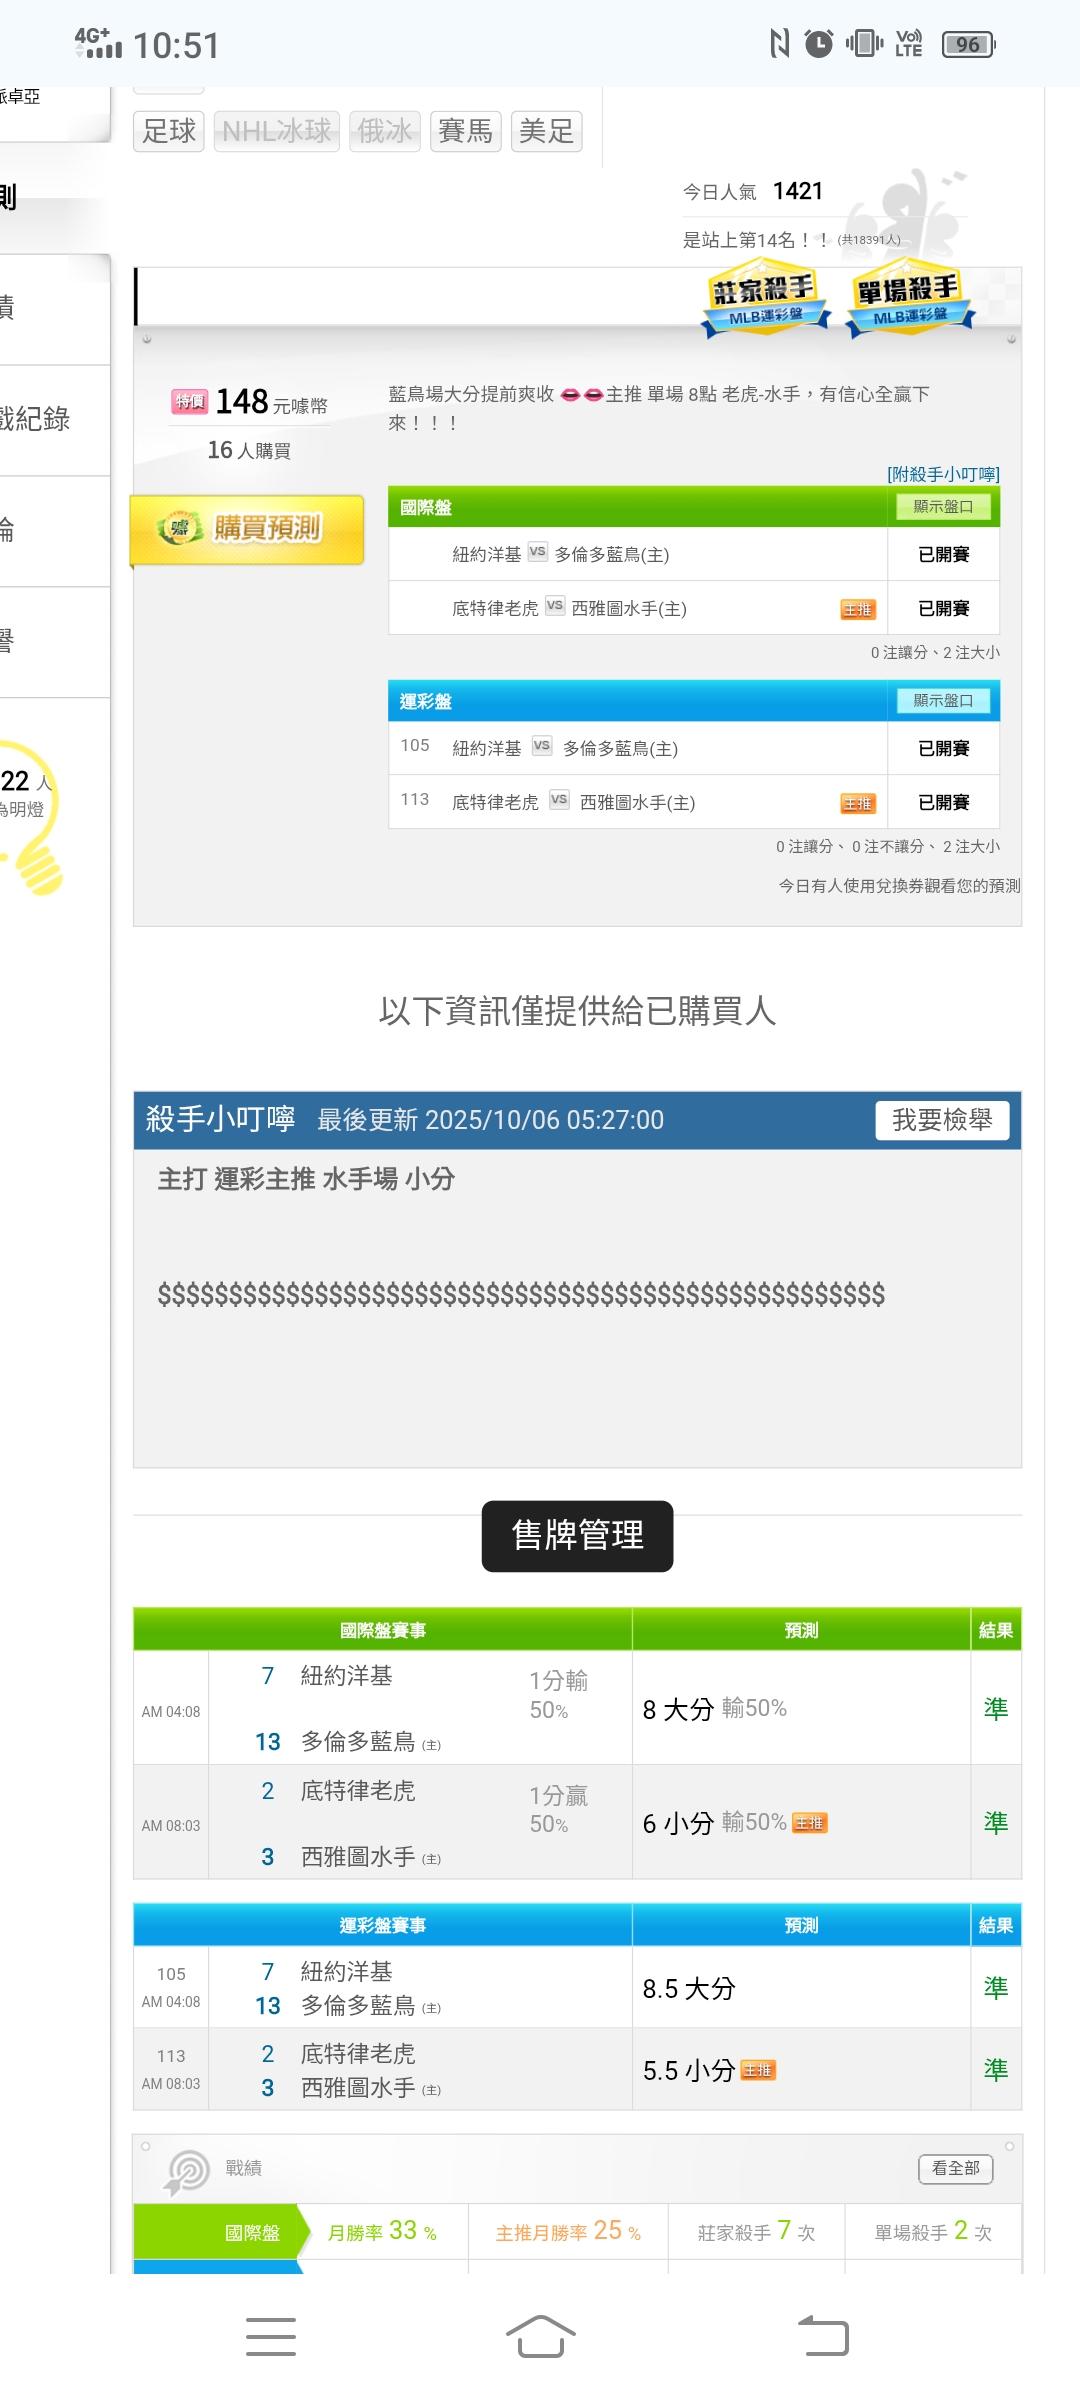Click 我要檢舉 report button
The height and width of the screenshot is (2400, 1080).
pos(942,1120)
